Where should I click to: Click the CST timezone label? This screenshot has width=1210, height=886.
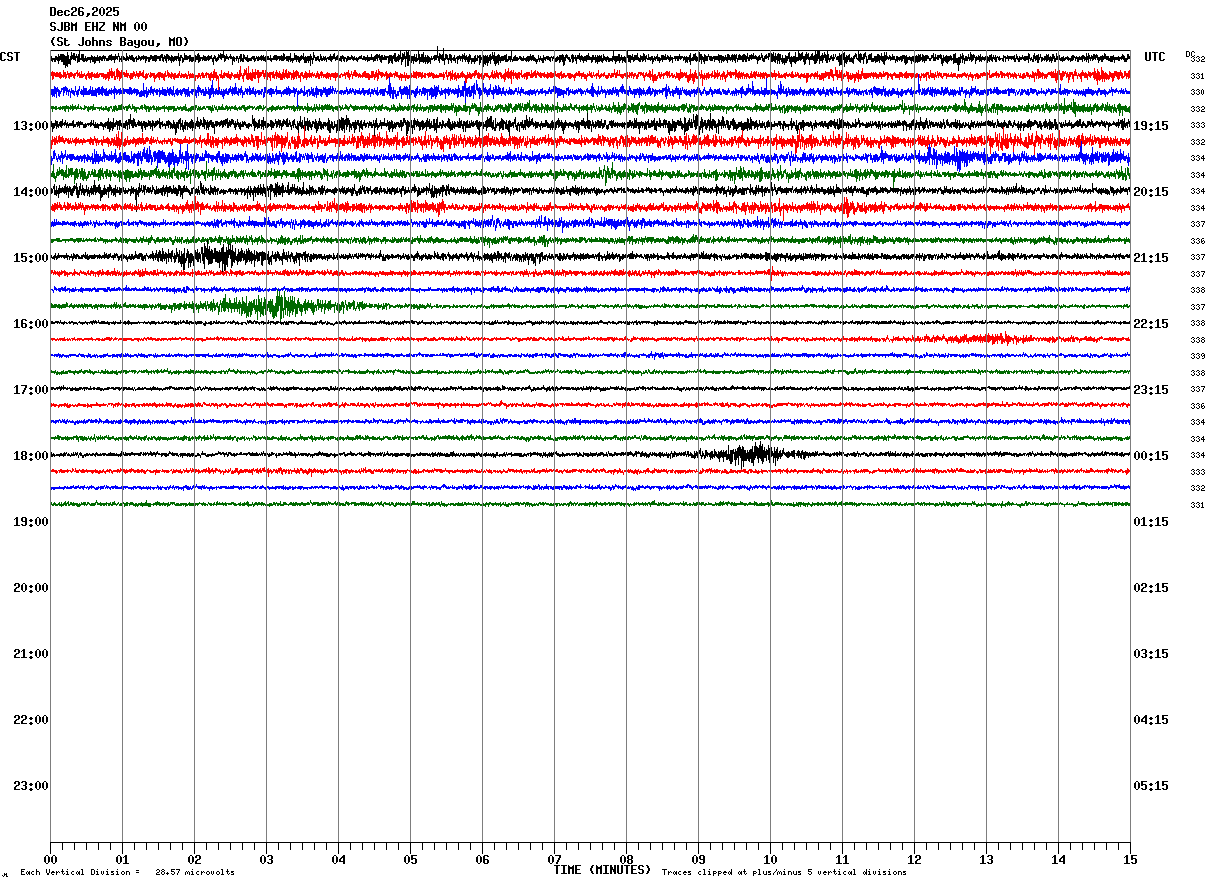click(10, 57)
